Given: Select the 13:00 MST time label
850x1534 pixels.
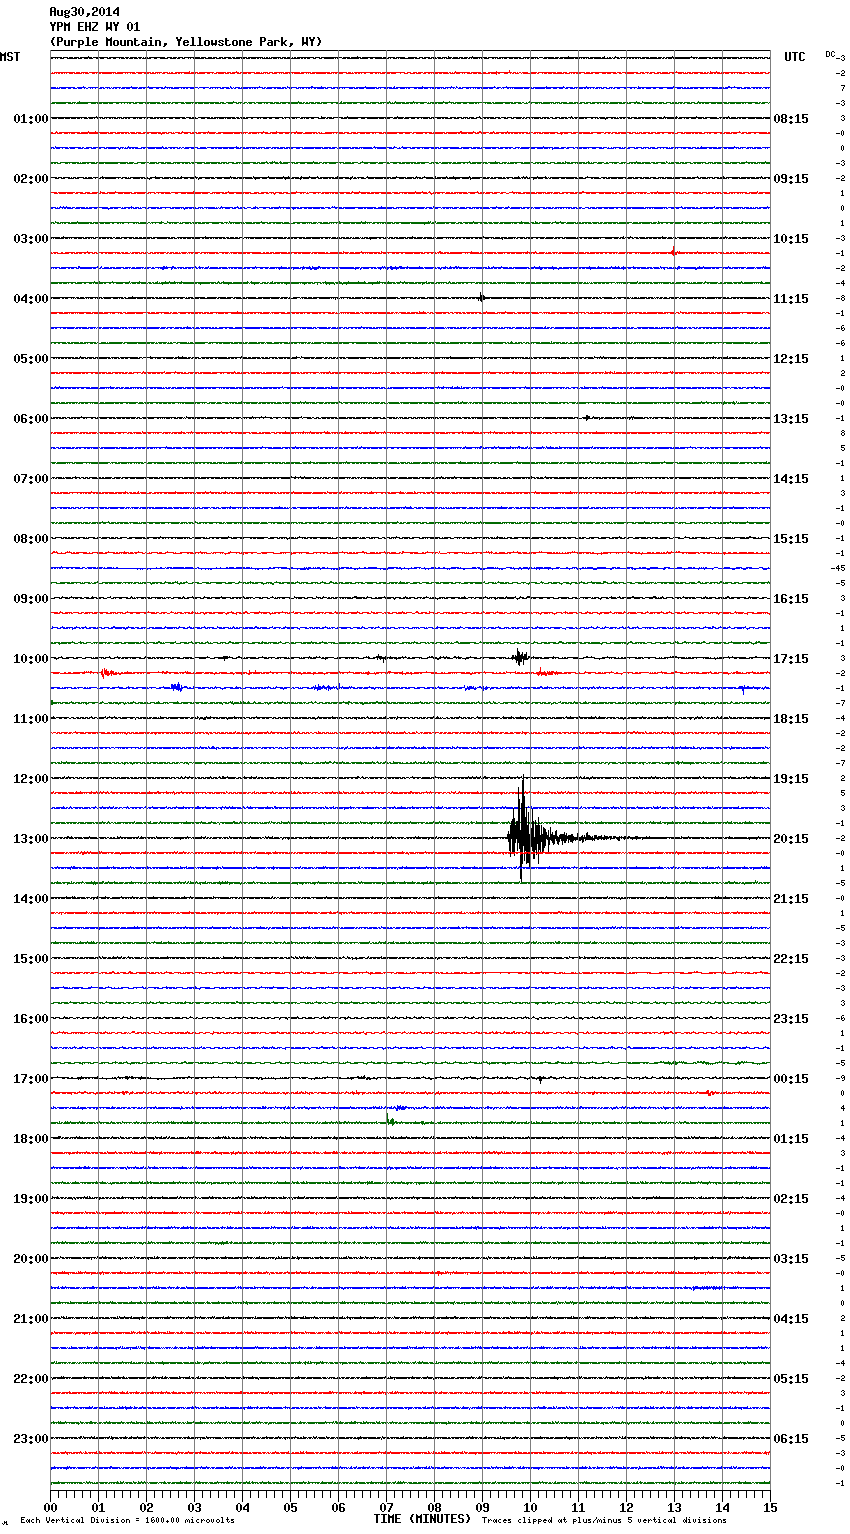Looking at the screenshot, I should (31, 839).
